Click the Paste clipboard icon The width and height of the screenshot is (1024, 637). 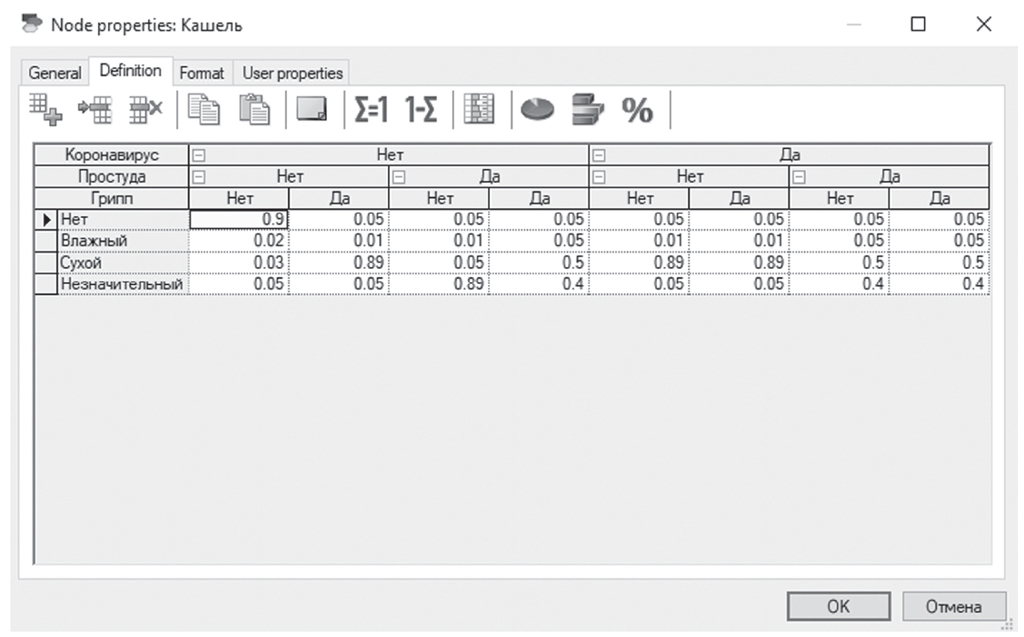(x=253, y=109)
